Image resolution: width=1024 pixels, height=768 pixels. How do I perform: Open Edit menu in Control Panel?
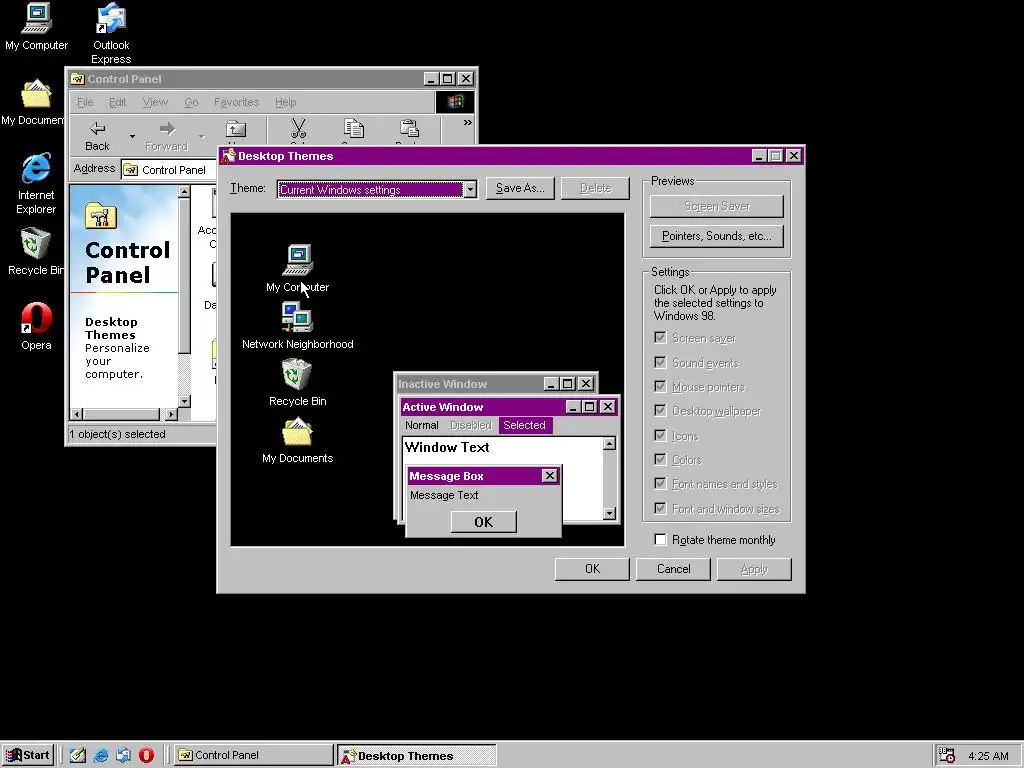point(118,103)
